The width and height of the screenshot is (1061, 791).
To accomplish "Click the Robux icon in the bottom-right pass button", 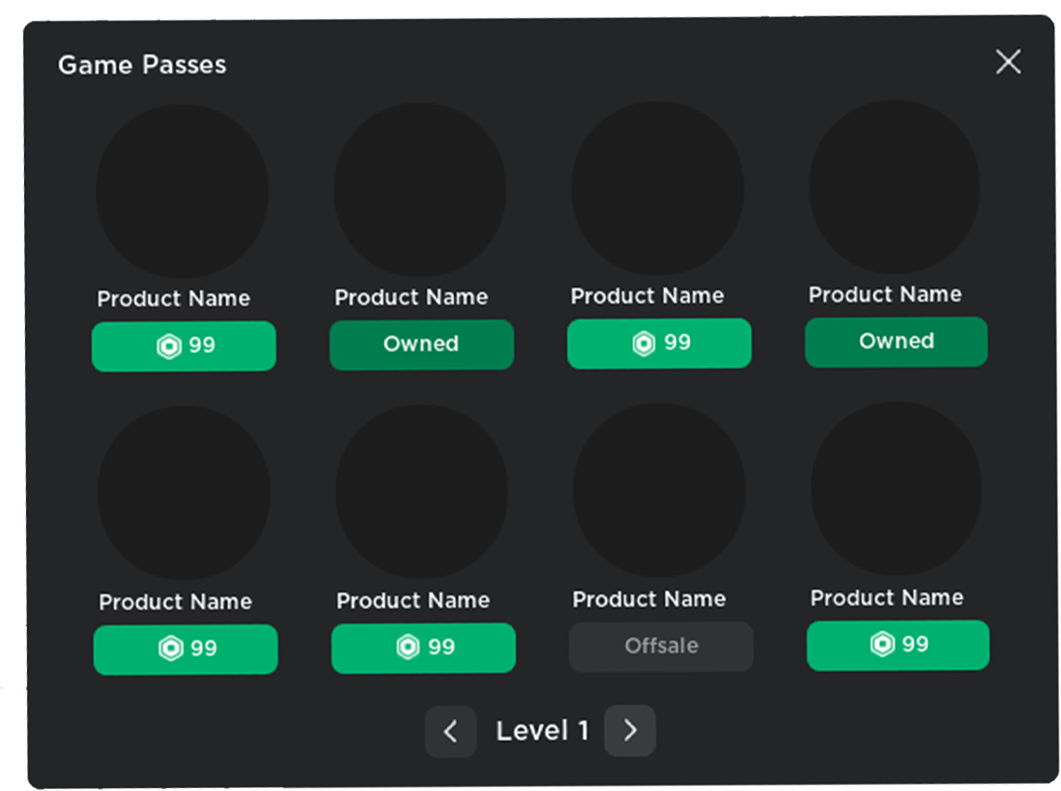I will pyautogui.click(x=882, y=645).
